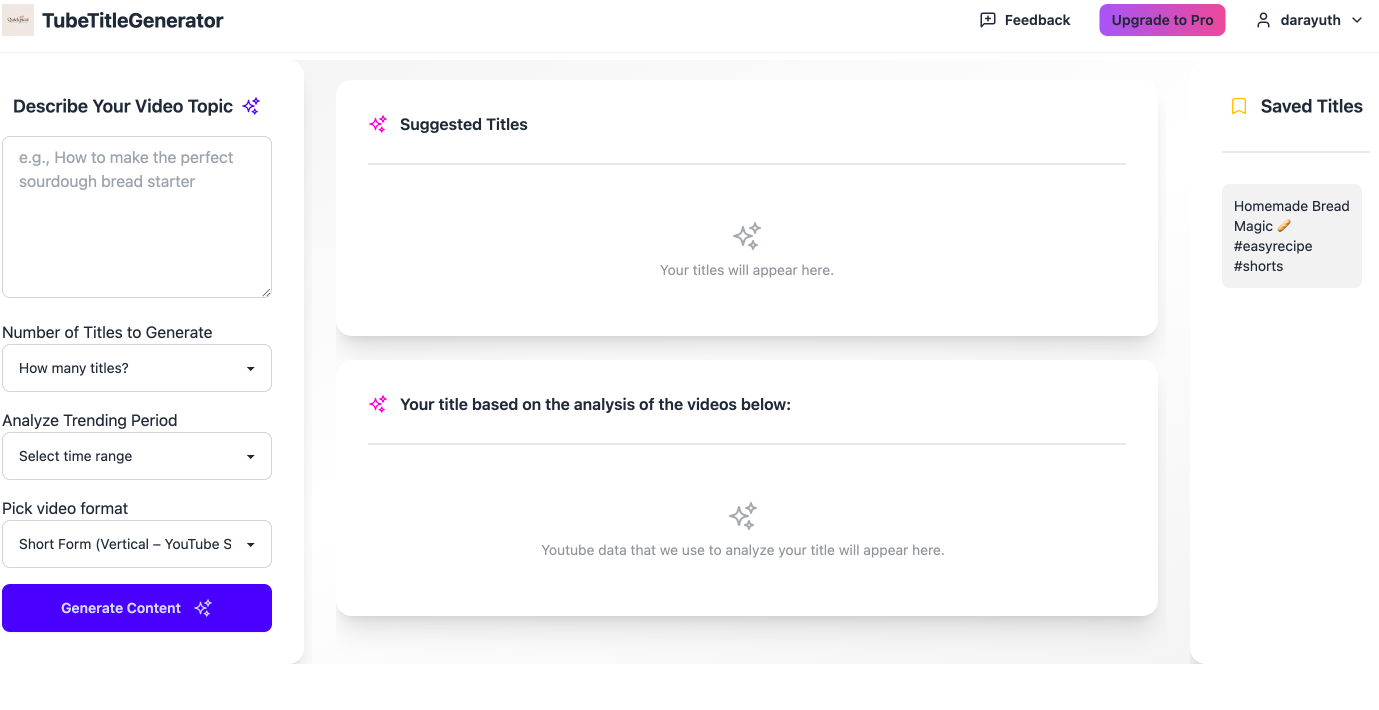Viewport: 1379px width, 710px height.
Task: Click the Feedback speech bubble icon
Action: 988,20
